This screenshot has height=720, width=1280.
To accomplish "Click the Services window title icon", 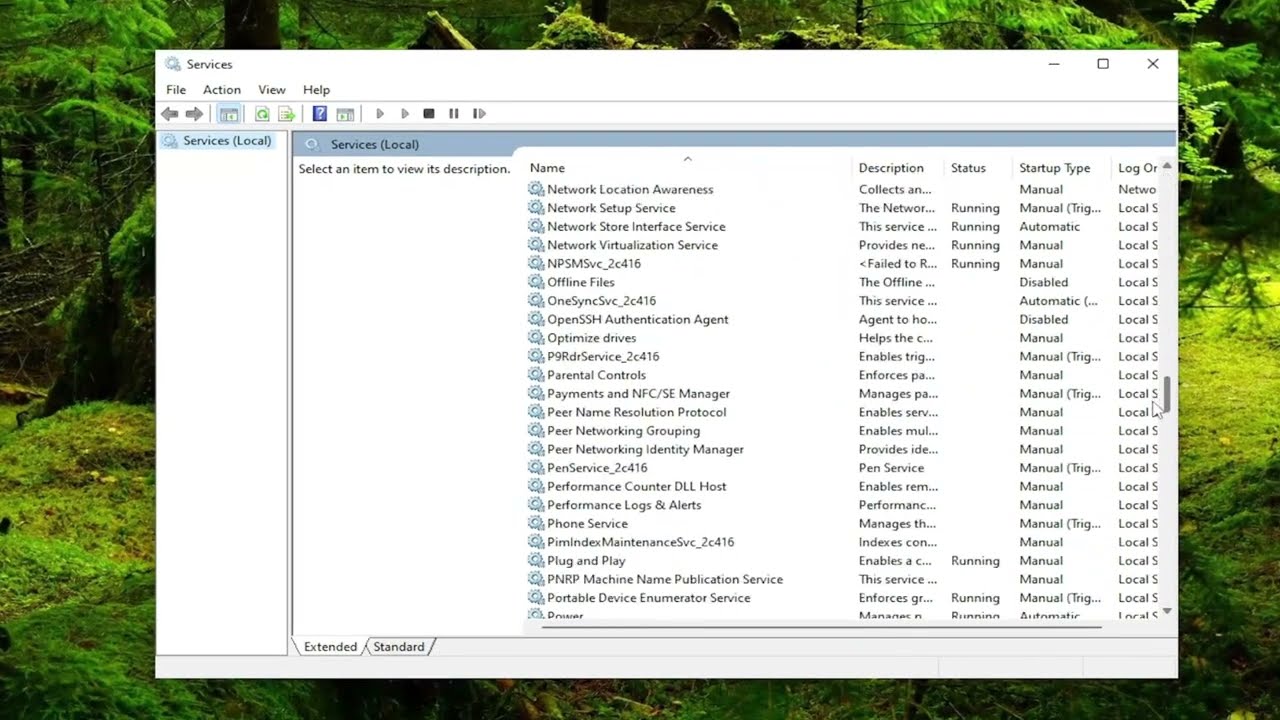I will tap(173, 64).
